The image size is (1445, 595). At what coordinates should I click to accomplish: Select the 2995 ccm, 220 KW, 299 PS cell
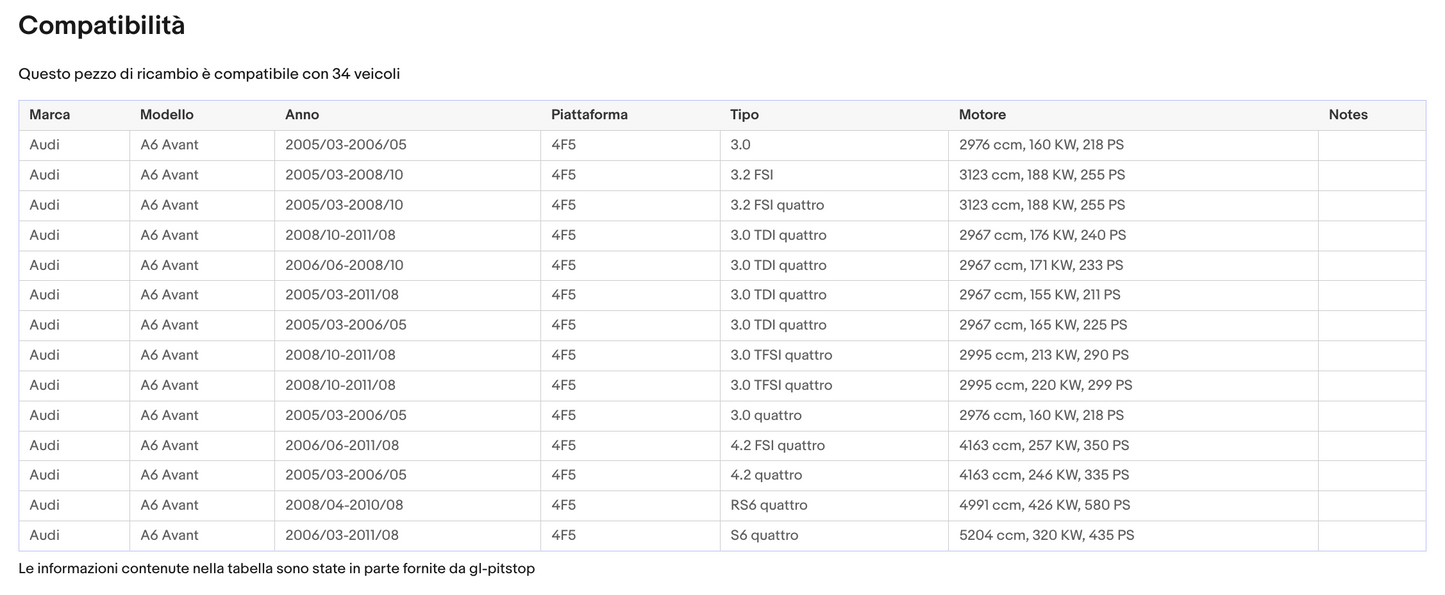coord(1045,385)
